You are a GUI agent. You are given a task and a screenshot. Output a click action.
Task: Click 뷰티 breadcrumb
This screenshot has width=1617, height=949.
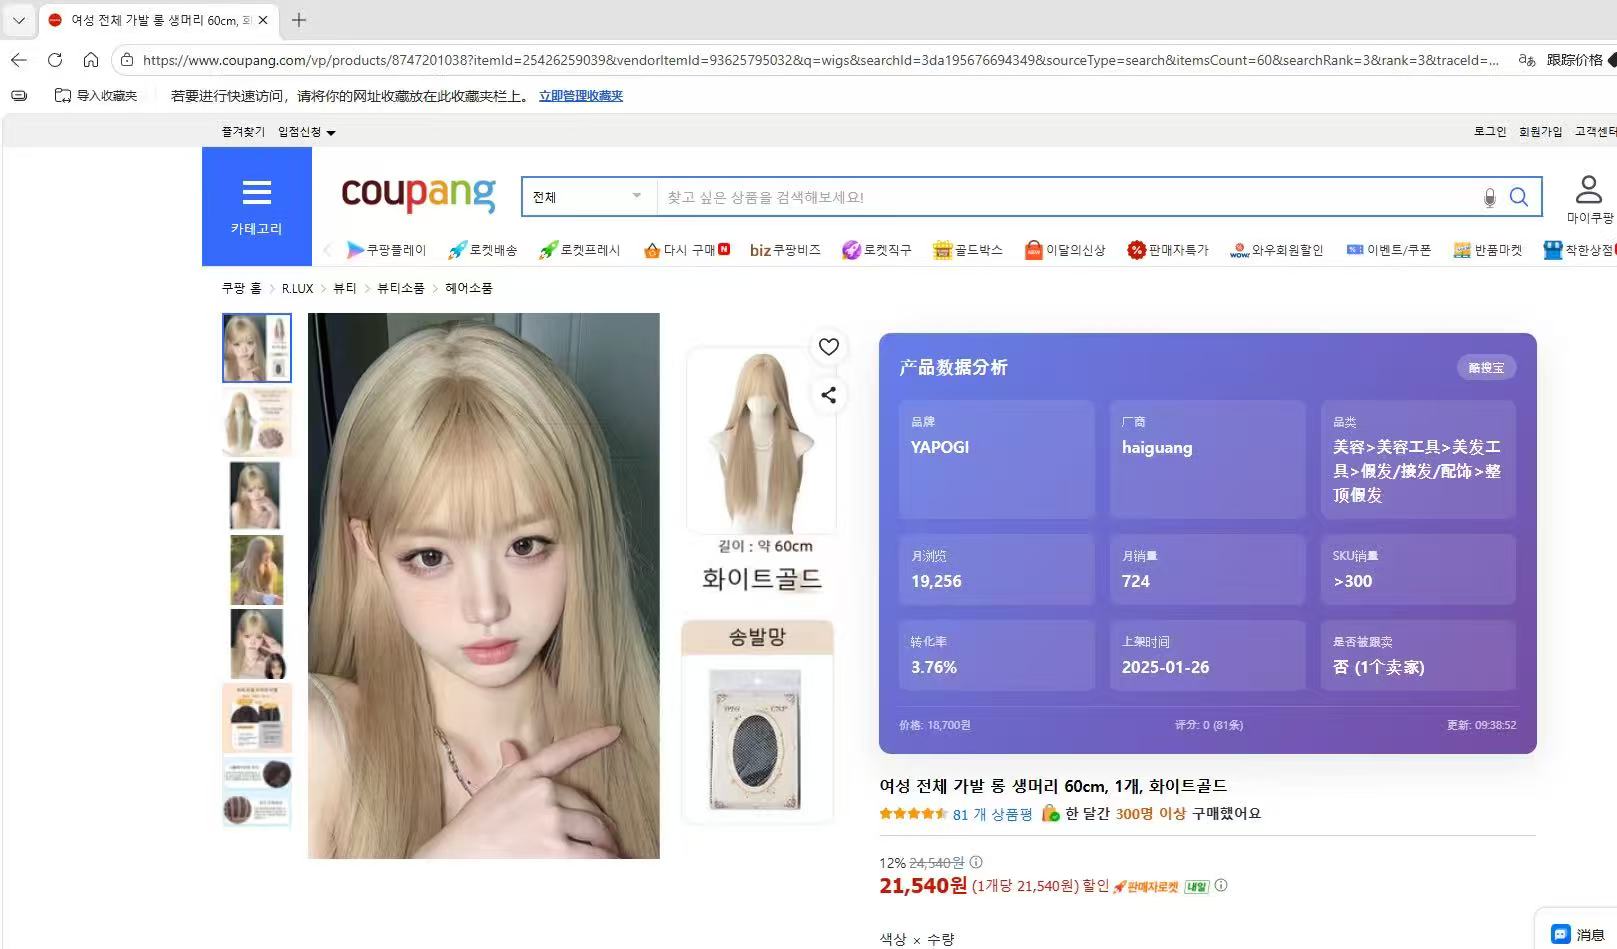coord(345,288)
